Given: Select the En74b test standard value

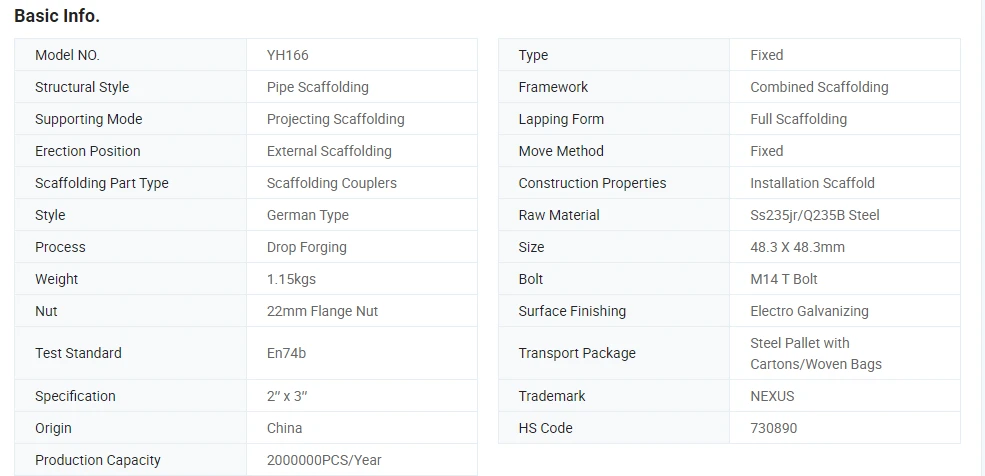Looking at the screenshot, I should [286, 354].
